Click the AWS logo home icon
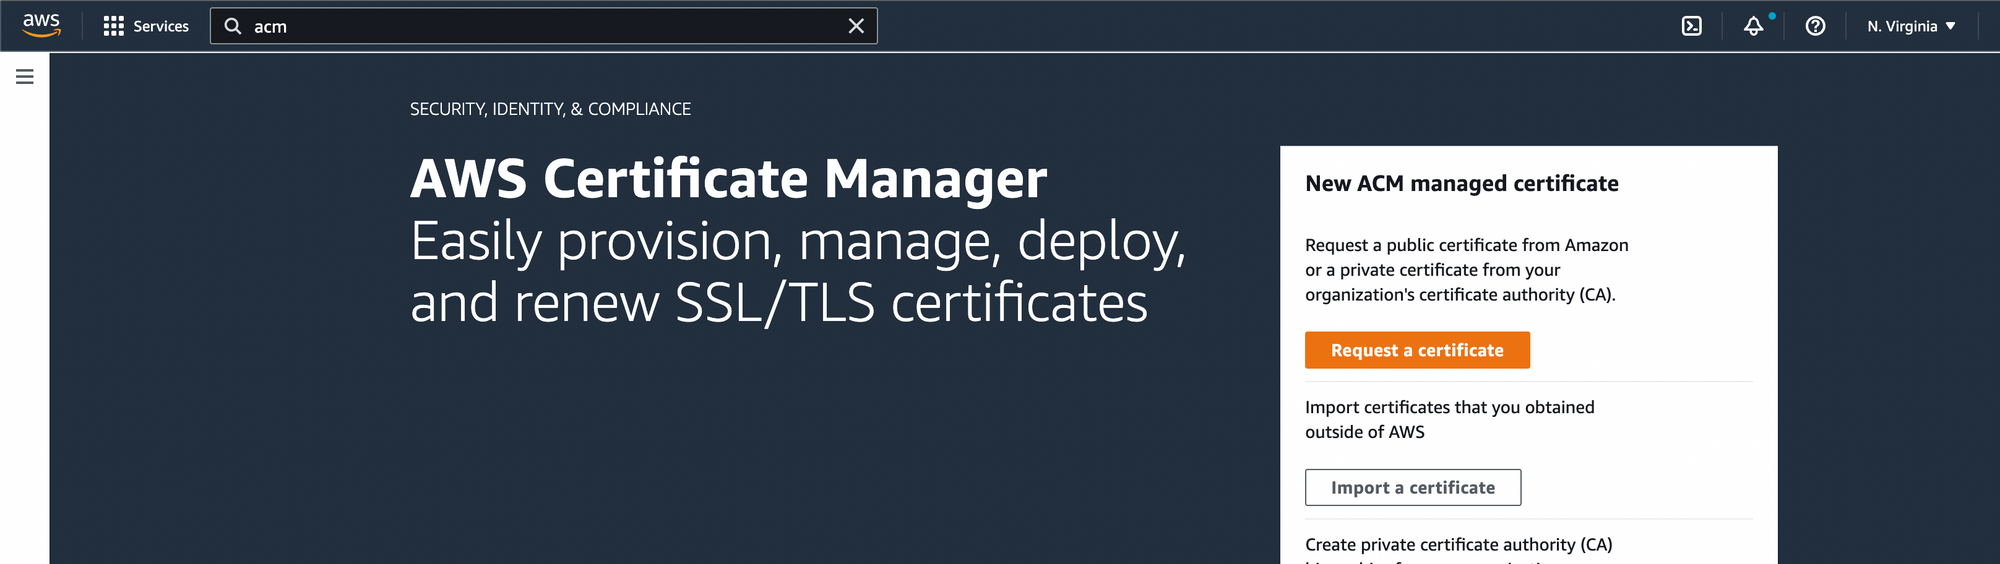This screenshot has height=564, width=2000. (x=41, y=25)
